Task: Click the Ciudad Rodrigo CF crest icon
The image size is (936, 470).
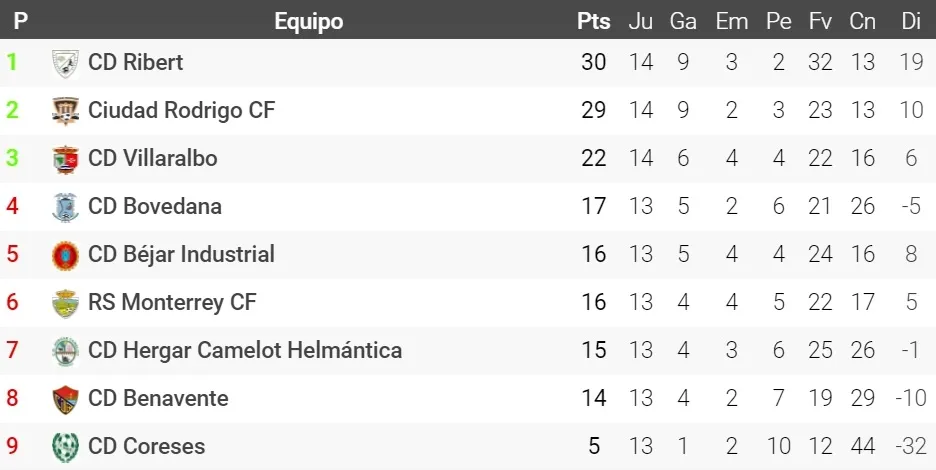Action: pyautogui.click(x=65, y=111)
